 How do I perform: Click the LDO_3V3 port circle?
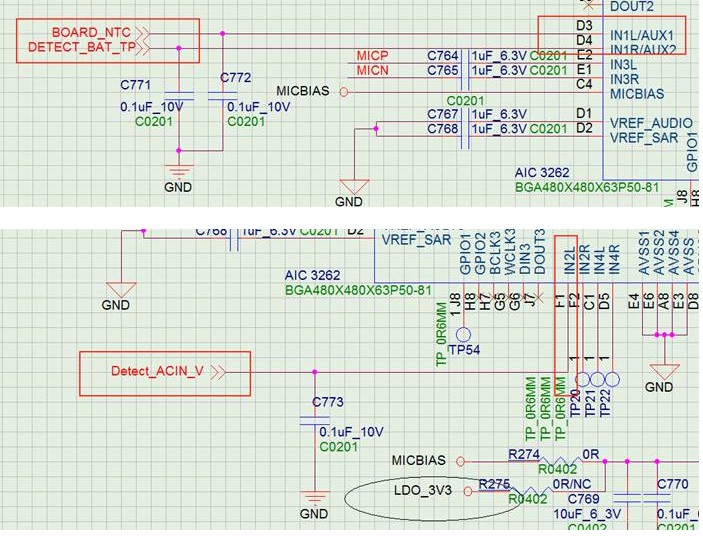[468, 491]
